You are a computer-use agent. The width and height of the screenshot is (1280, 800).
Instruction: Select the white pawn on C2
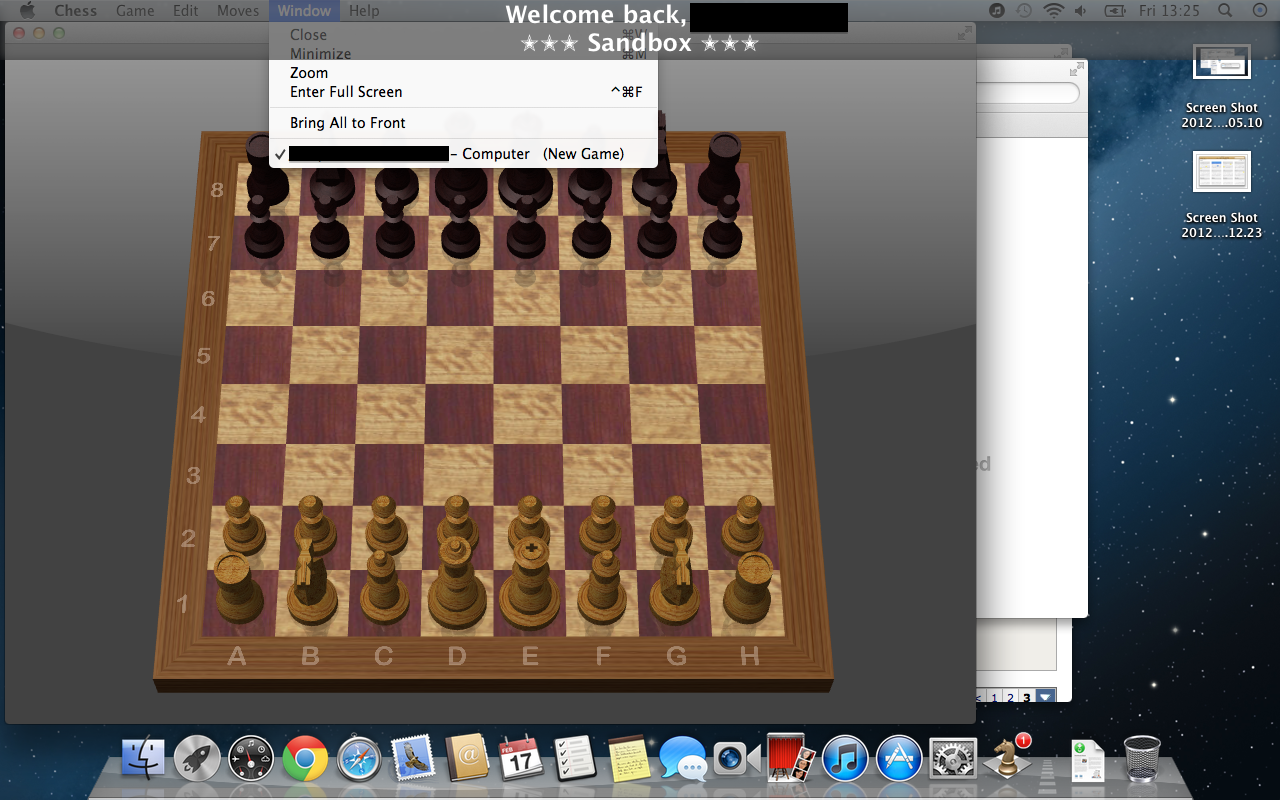point(385,525)
